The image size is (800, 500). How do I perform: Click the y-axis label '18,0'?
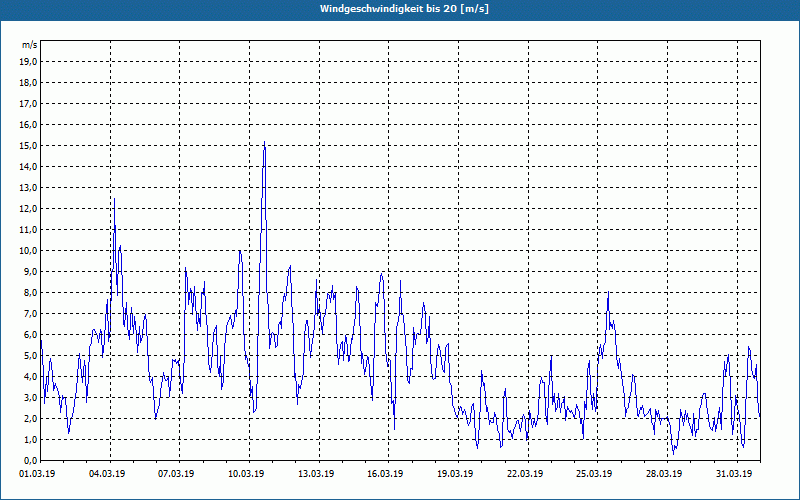coord(28,83)
